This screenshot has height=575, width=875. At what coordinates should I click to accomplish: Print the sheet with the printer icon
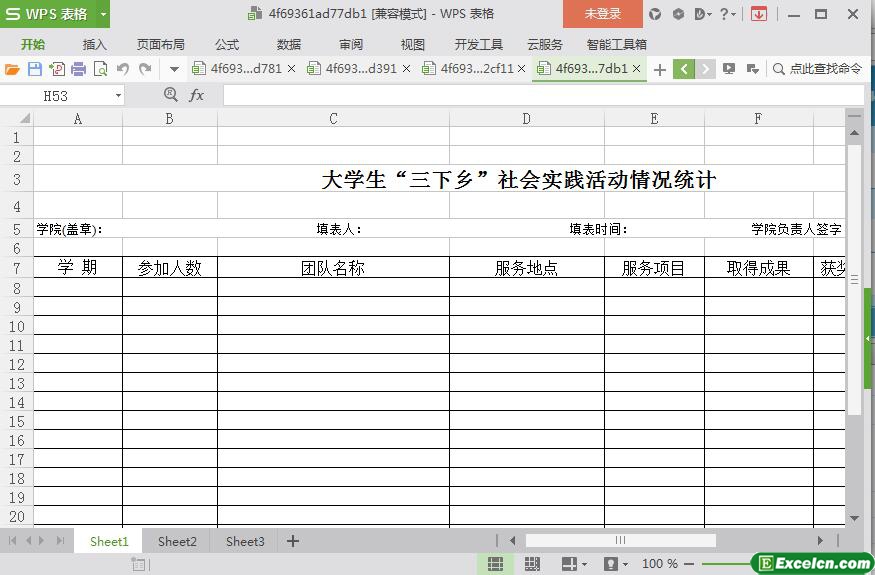point(79,69)
